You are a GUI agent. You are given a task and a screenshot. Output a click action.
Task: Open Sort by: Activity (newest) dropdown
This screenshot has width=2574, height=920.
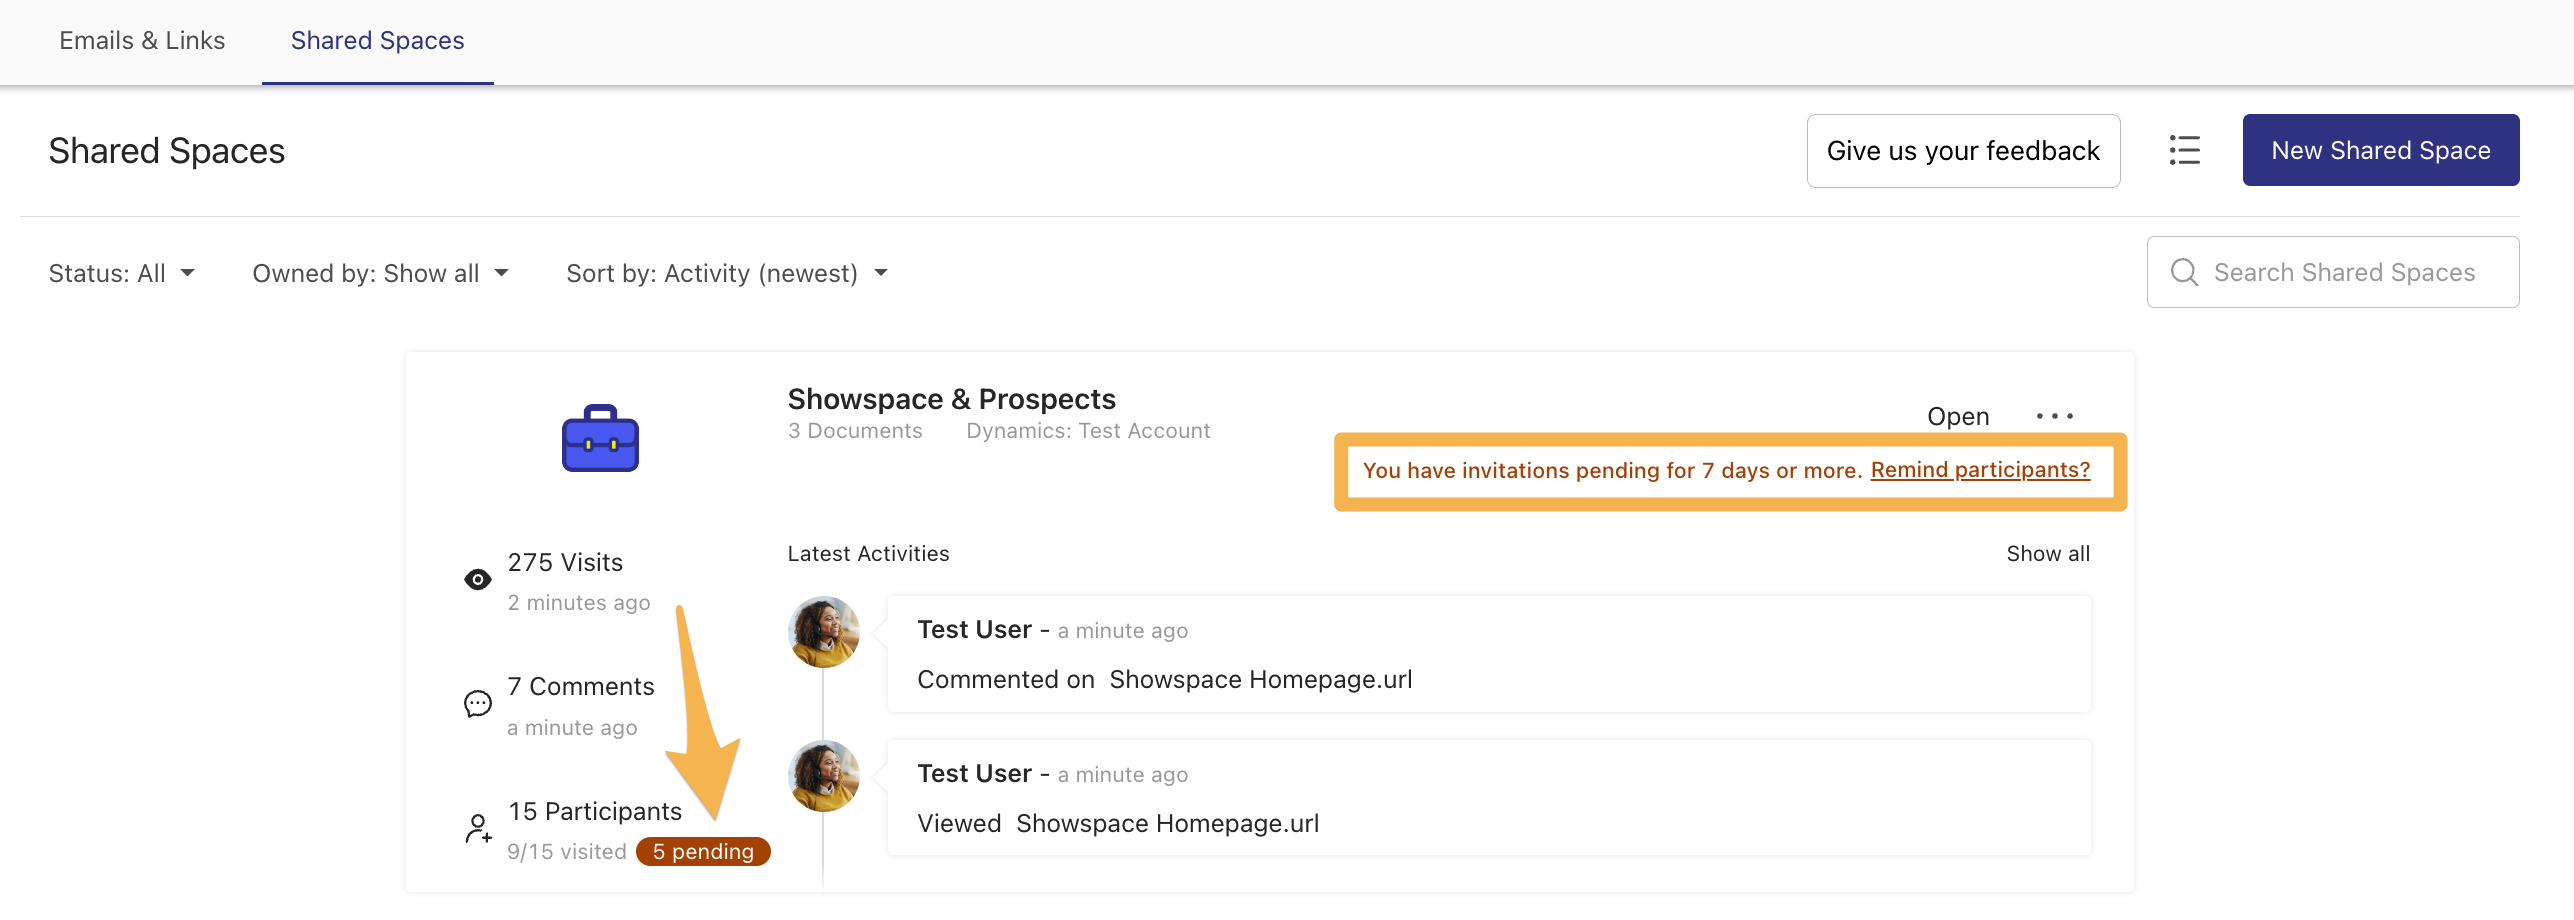point(726,274)
